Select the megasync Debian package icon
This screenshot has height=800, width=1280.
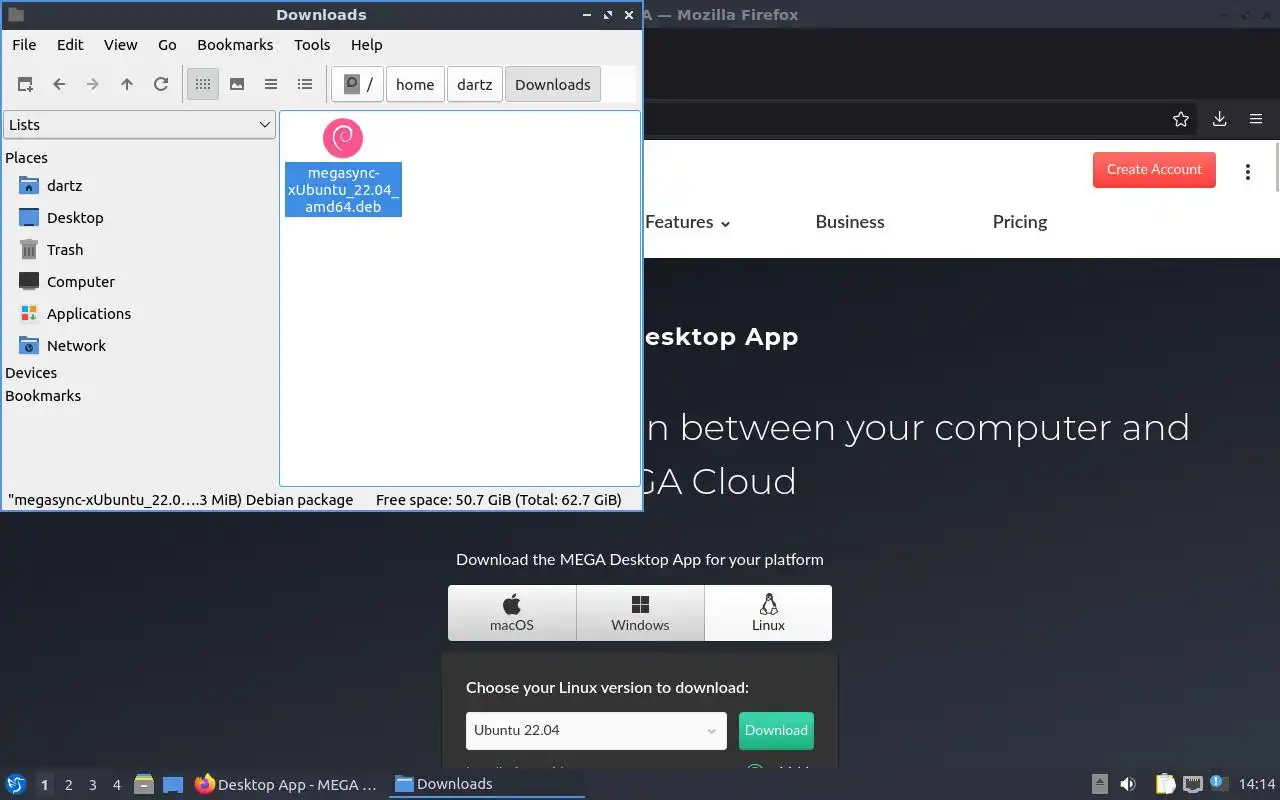(x=343, y=138)
